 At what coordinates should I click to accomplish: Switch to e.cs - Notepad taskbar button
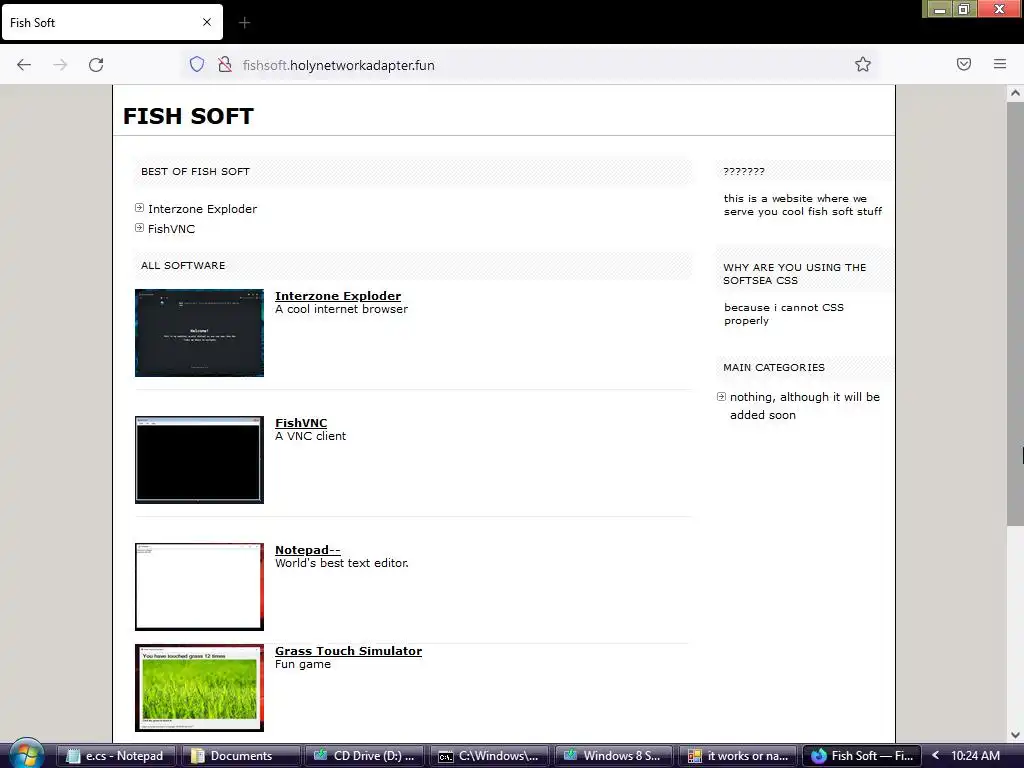tap(116, 756)
